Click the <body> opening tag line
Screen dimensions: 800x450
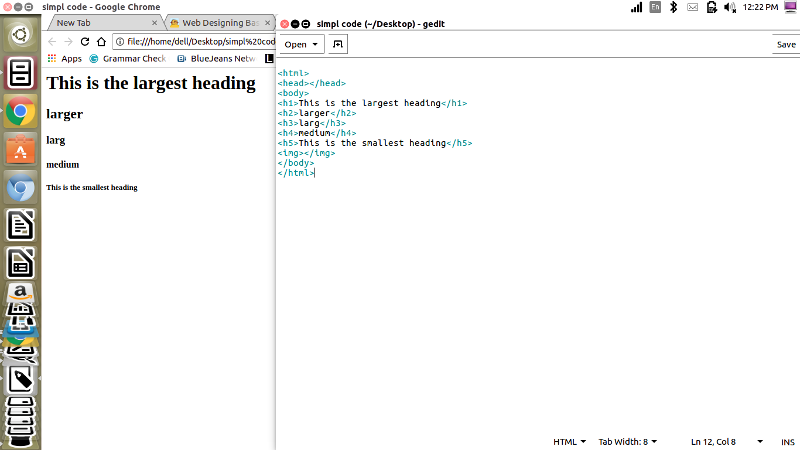pos(293,93)
